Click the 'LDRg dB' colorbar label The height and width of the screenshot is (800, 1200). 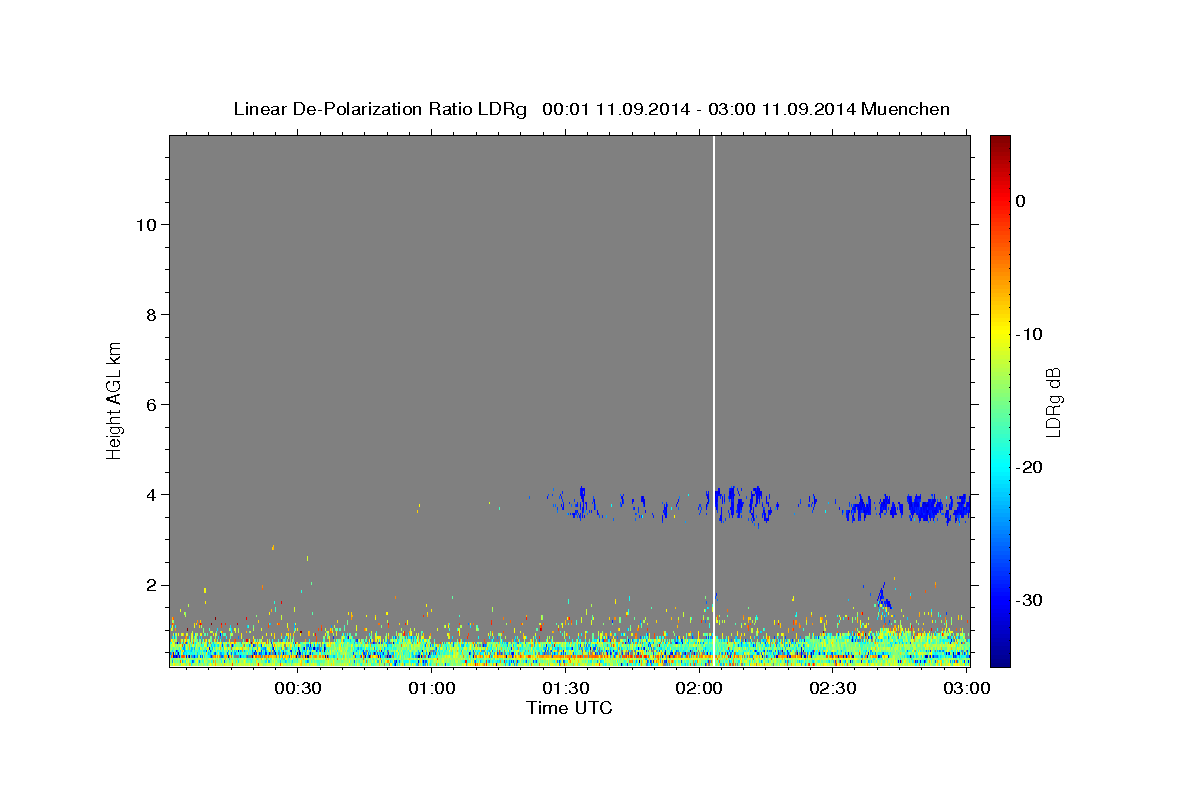[1053, 402]
